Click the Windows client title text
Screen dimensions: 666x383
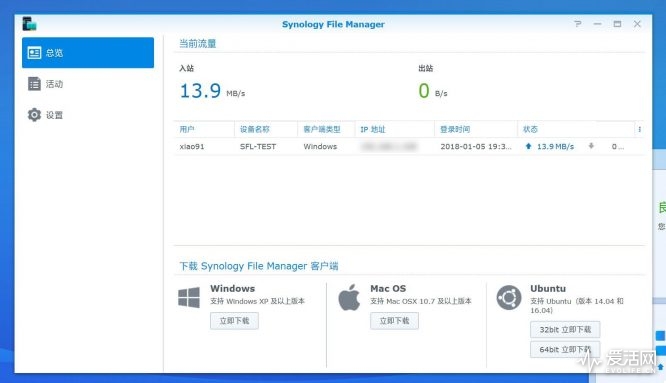232,288
